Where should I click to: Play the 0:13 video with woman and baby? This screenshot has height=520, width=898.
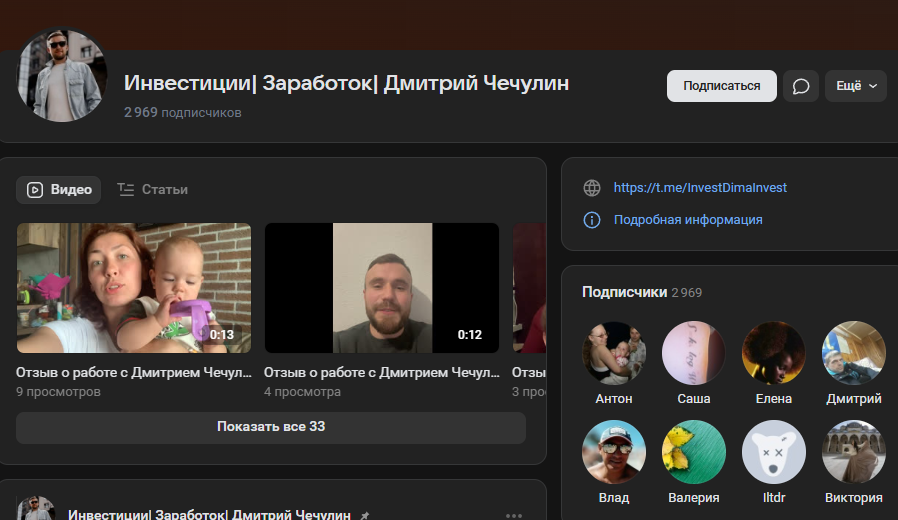pos(133,288)
